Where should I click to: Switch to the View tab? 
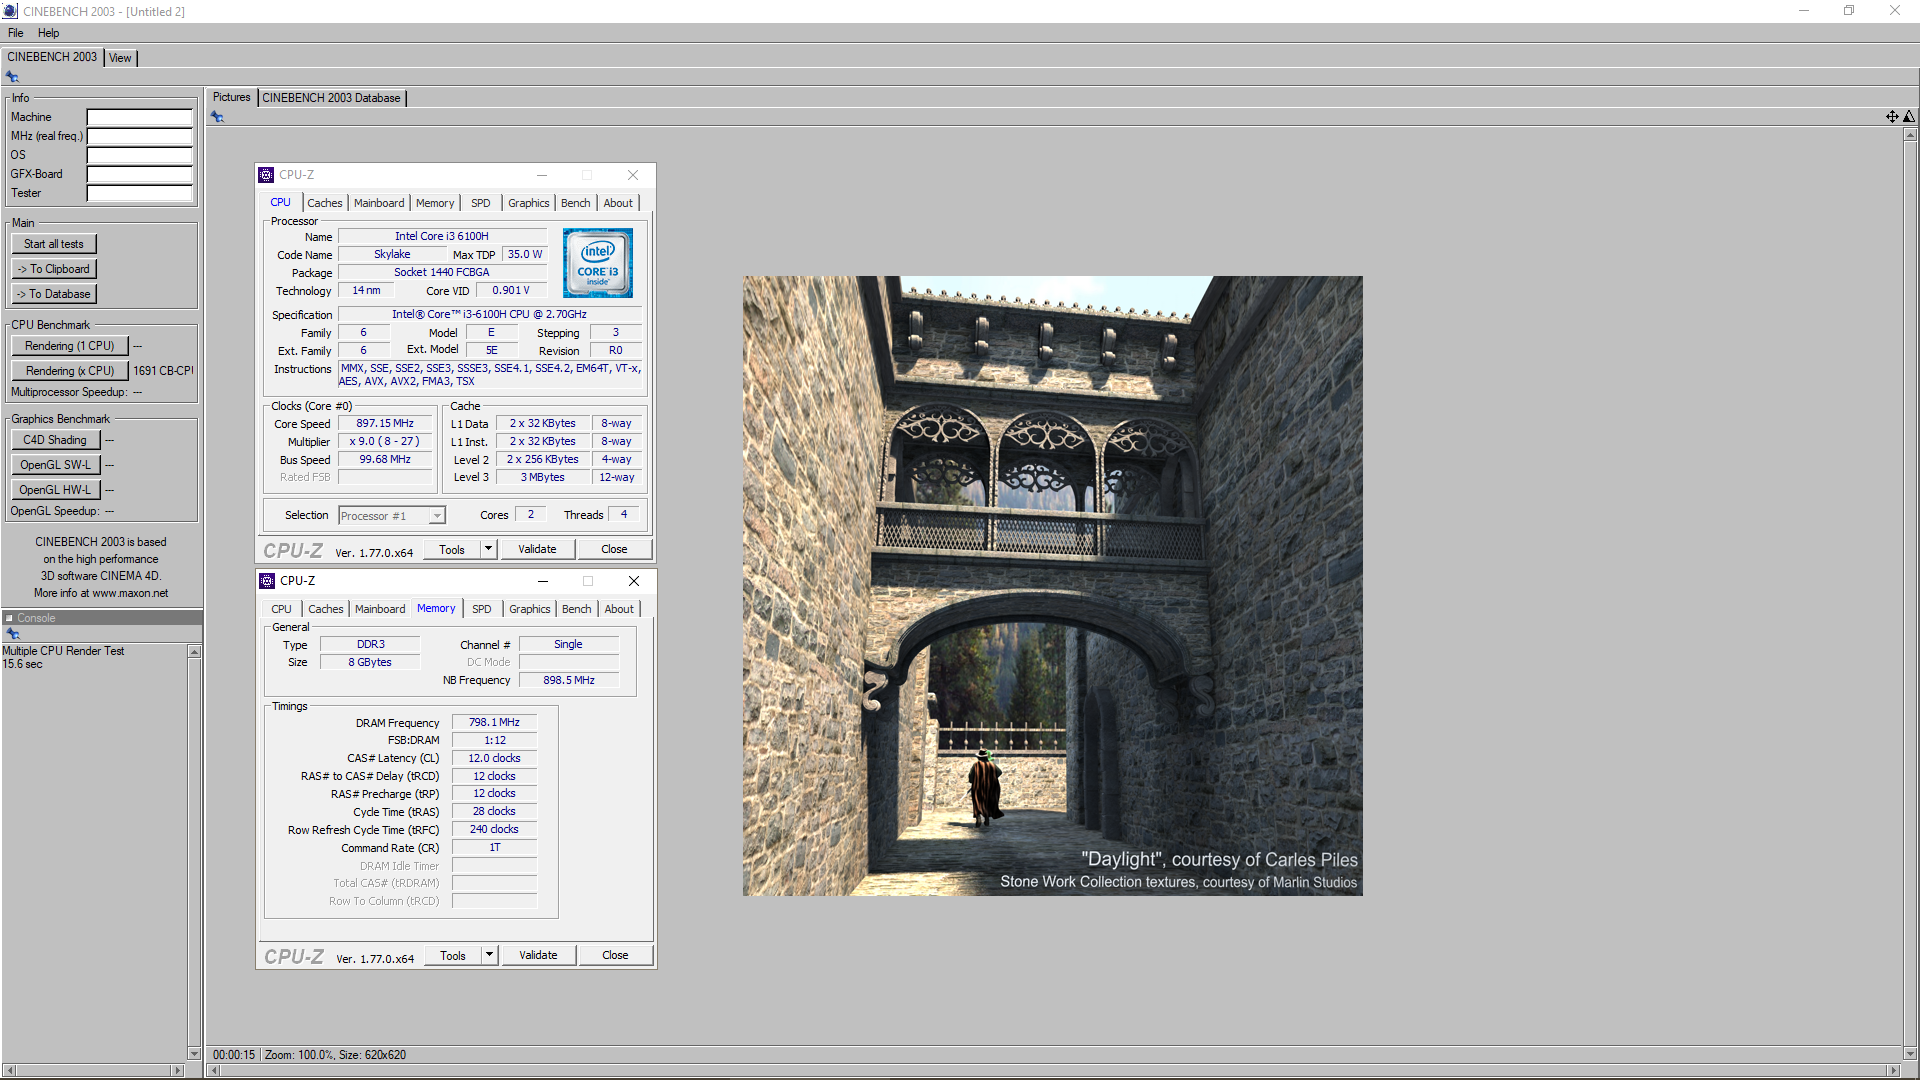tap(120, 58)
